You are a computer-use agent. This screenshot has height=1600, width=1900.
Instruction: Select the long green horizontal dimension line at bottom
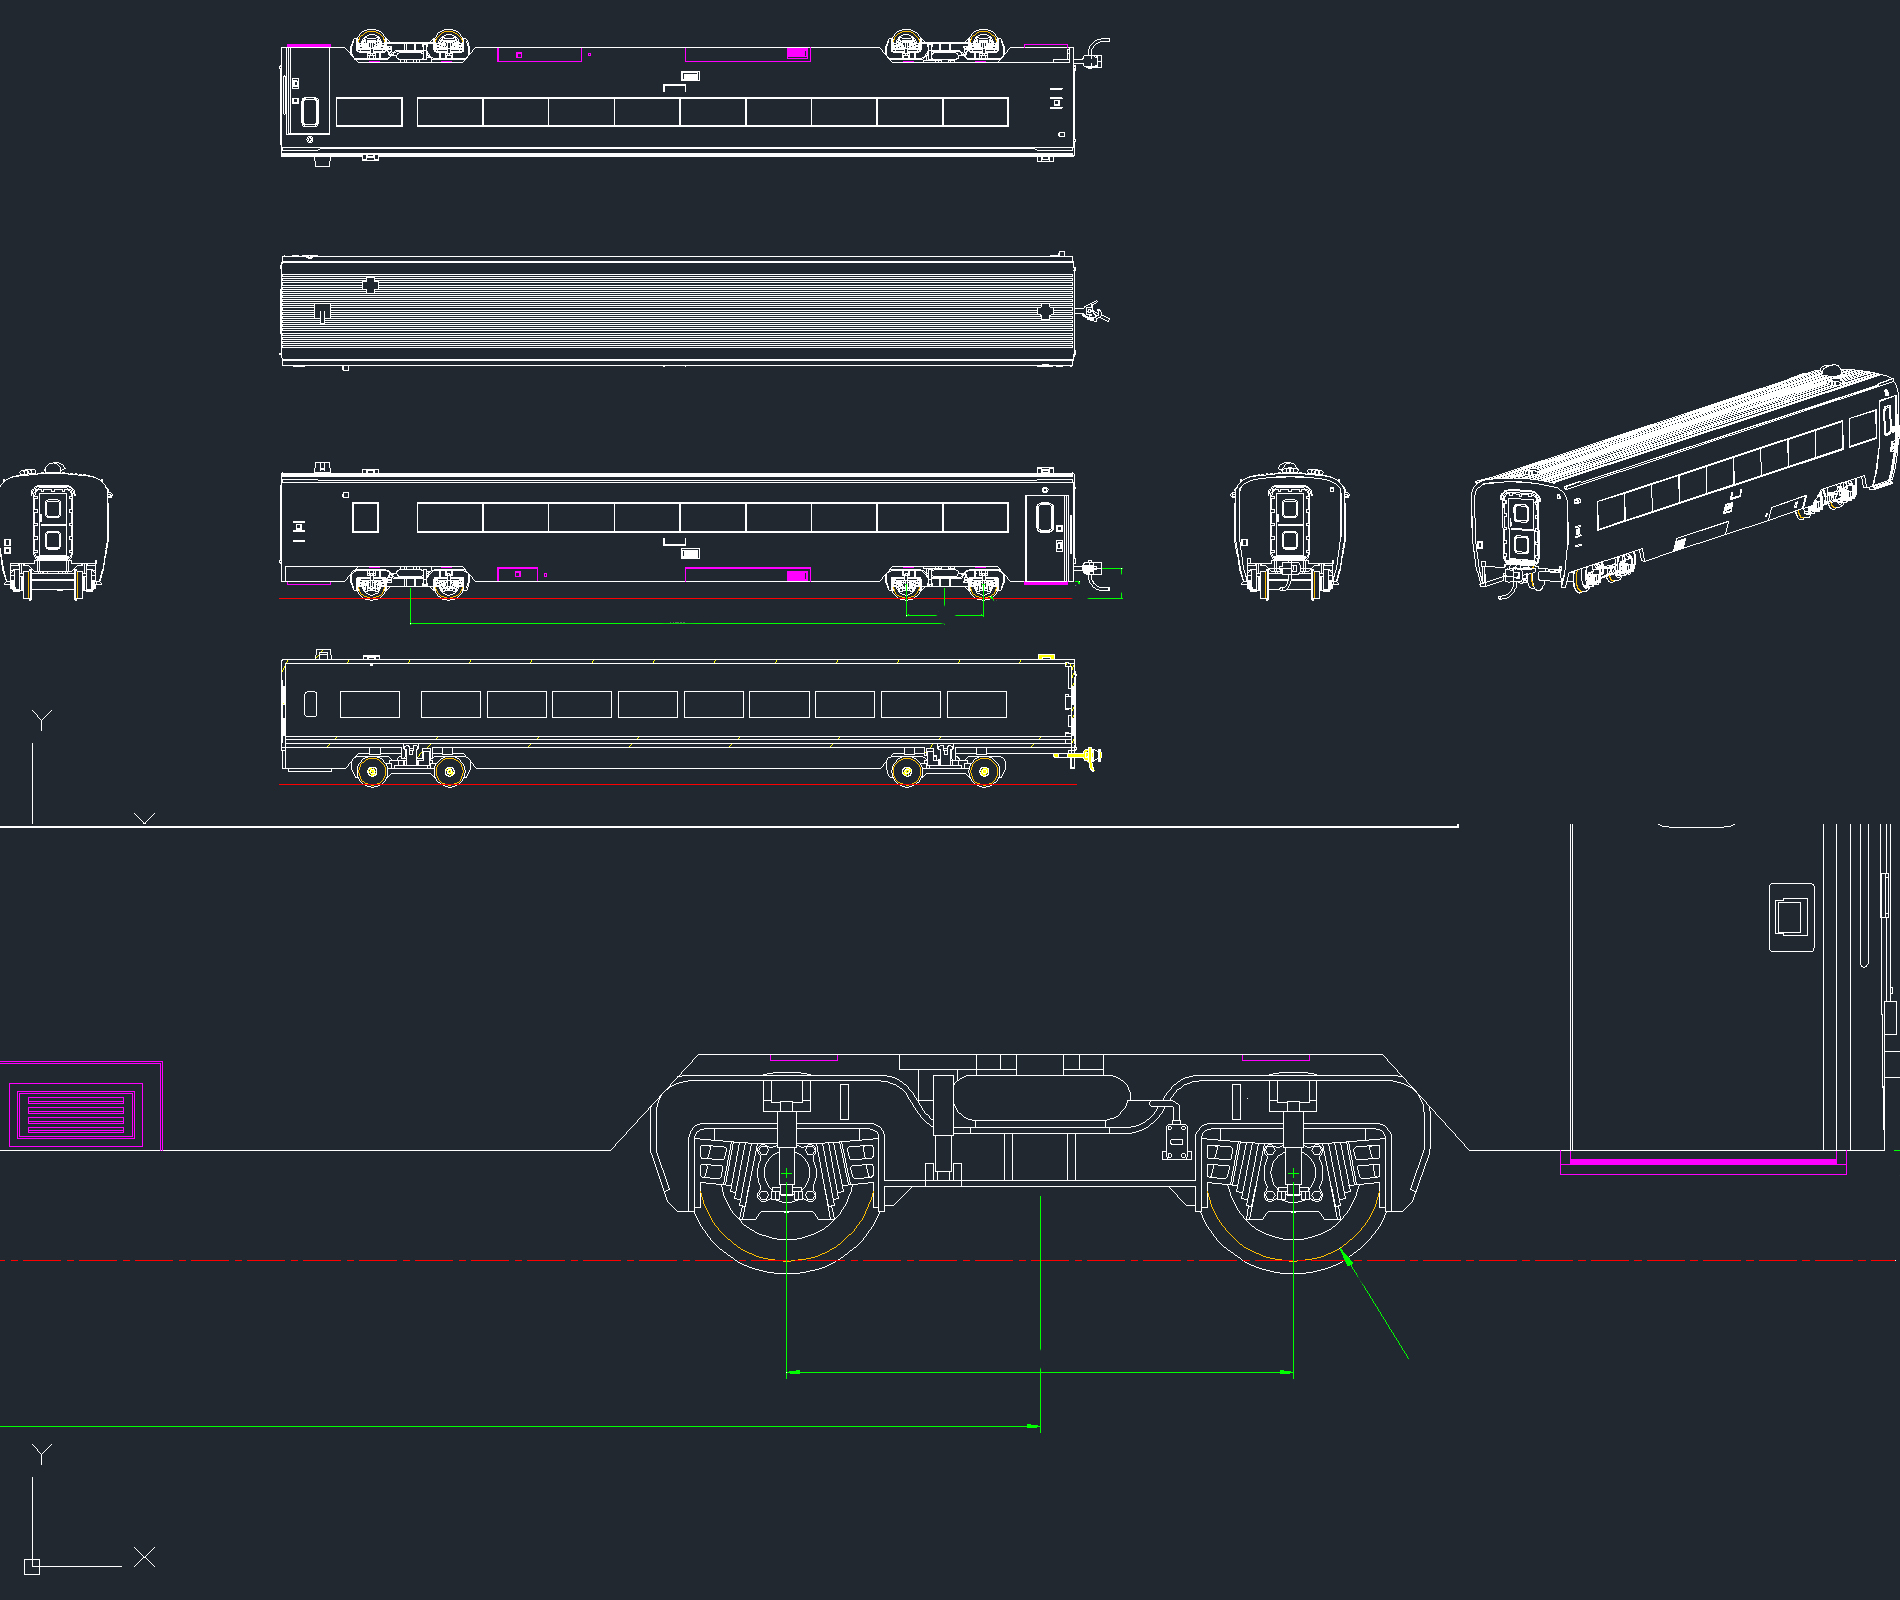pyautogui.click(x=520, y=1426)
